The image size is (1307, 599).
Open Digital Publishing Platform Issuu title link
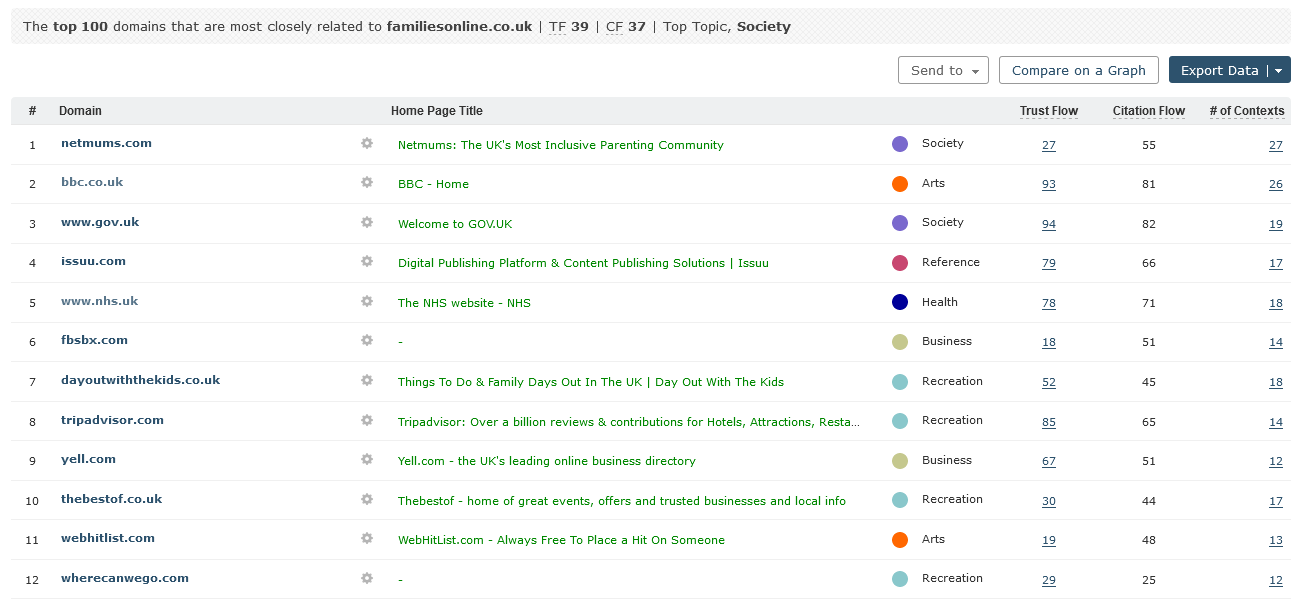click(x=583, y=263)
